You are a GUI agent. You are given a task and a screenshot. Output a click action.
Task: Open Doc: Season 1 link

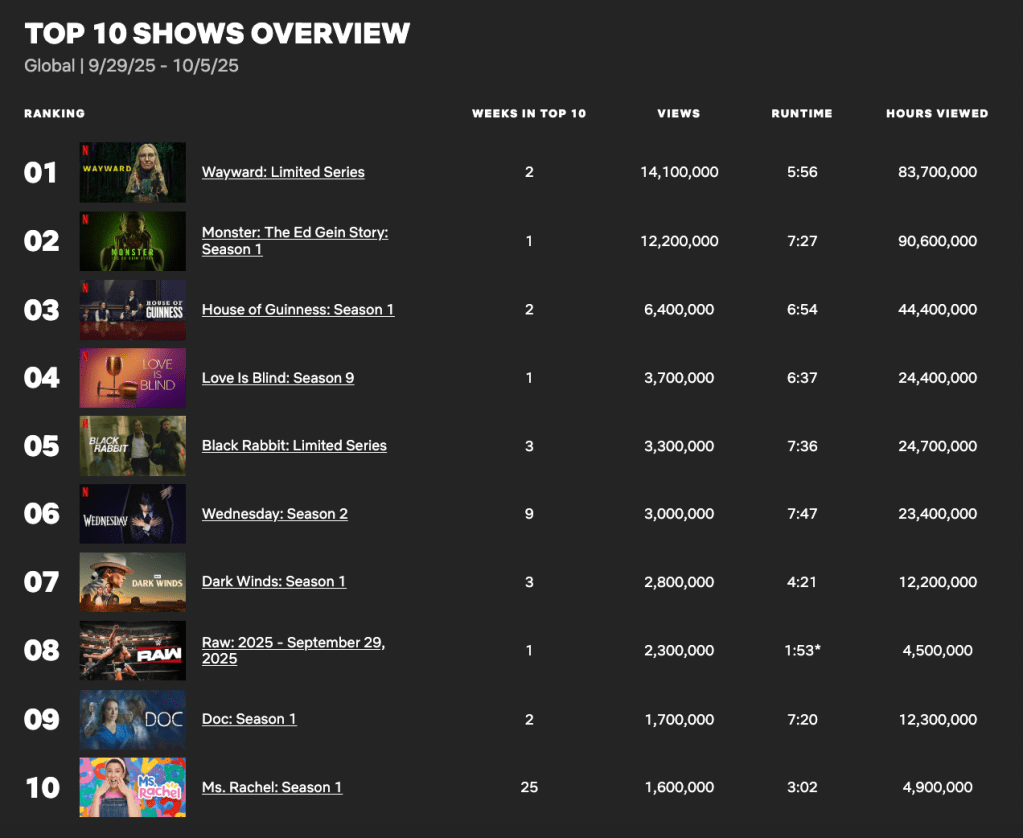(249, 719)
